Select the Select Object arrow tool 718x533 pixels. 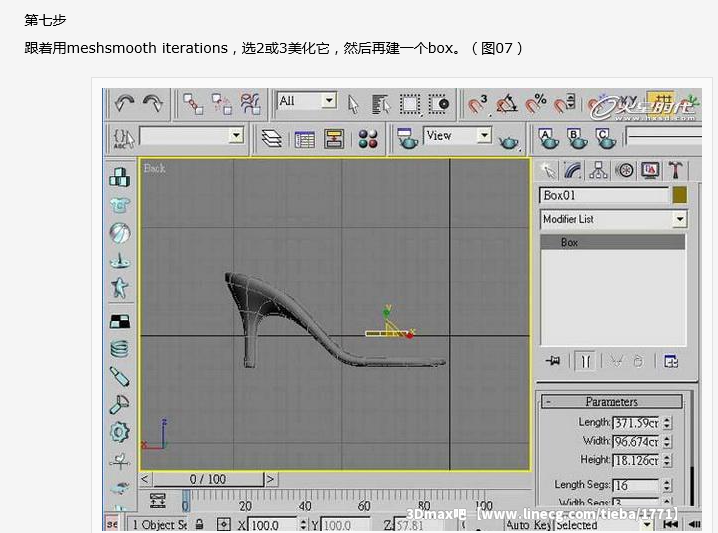[x=353, y=104]
